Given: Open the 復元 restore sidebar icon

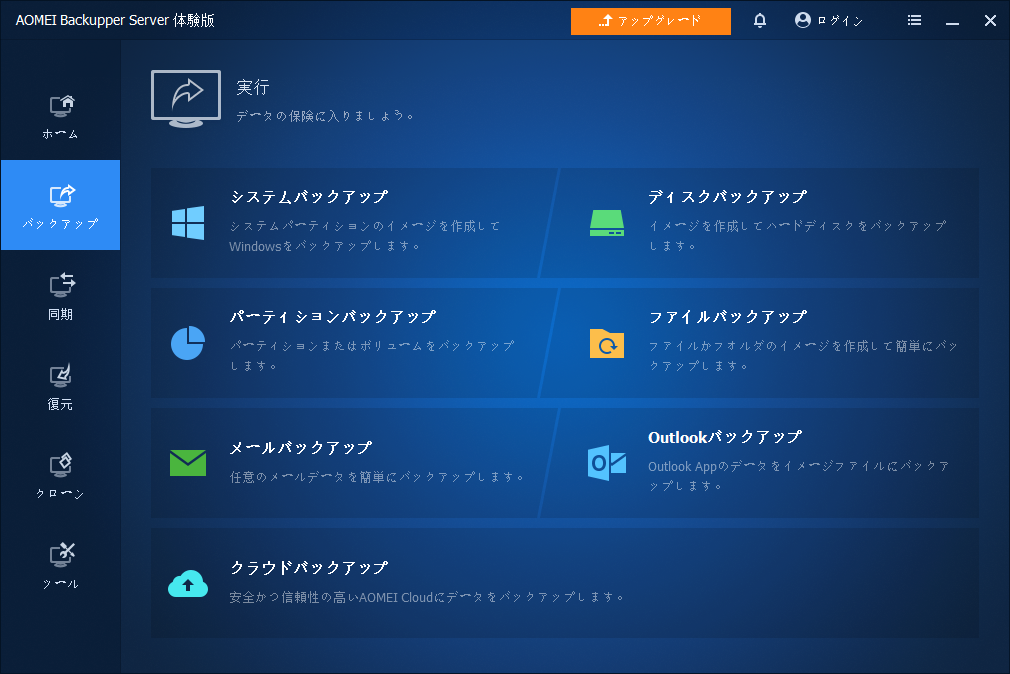Looking at the screenshot, I should click(61, 376).
